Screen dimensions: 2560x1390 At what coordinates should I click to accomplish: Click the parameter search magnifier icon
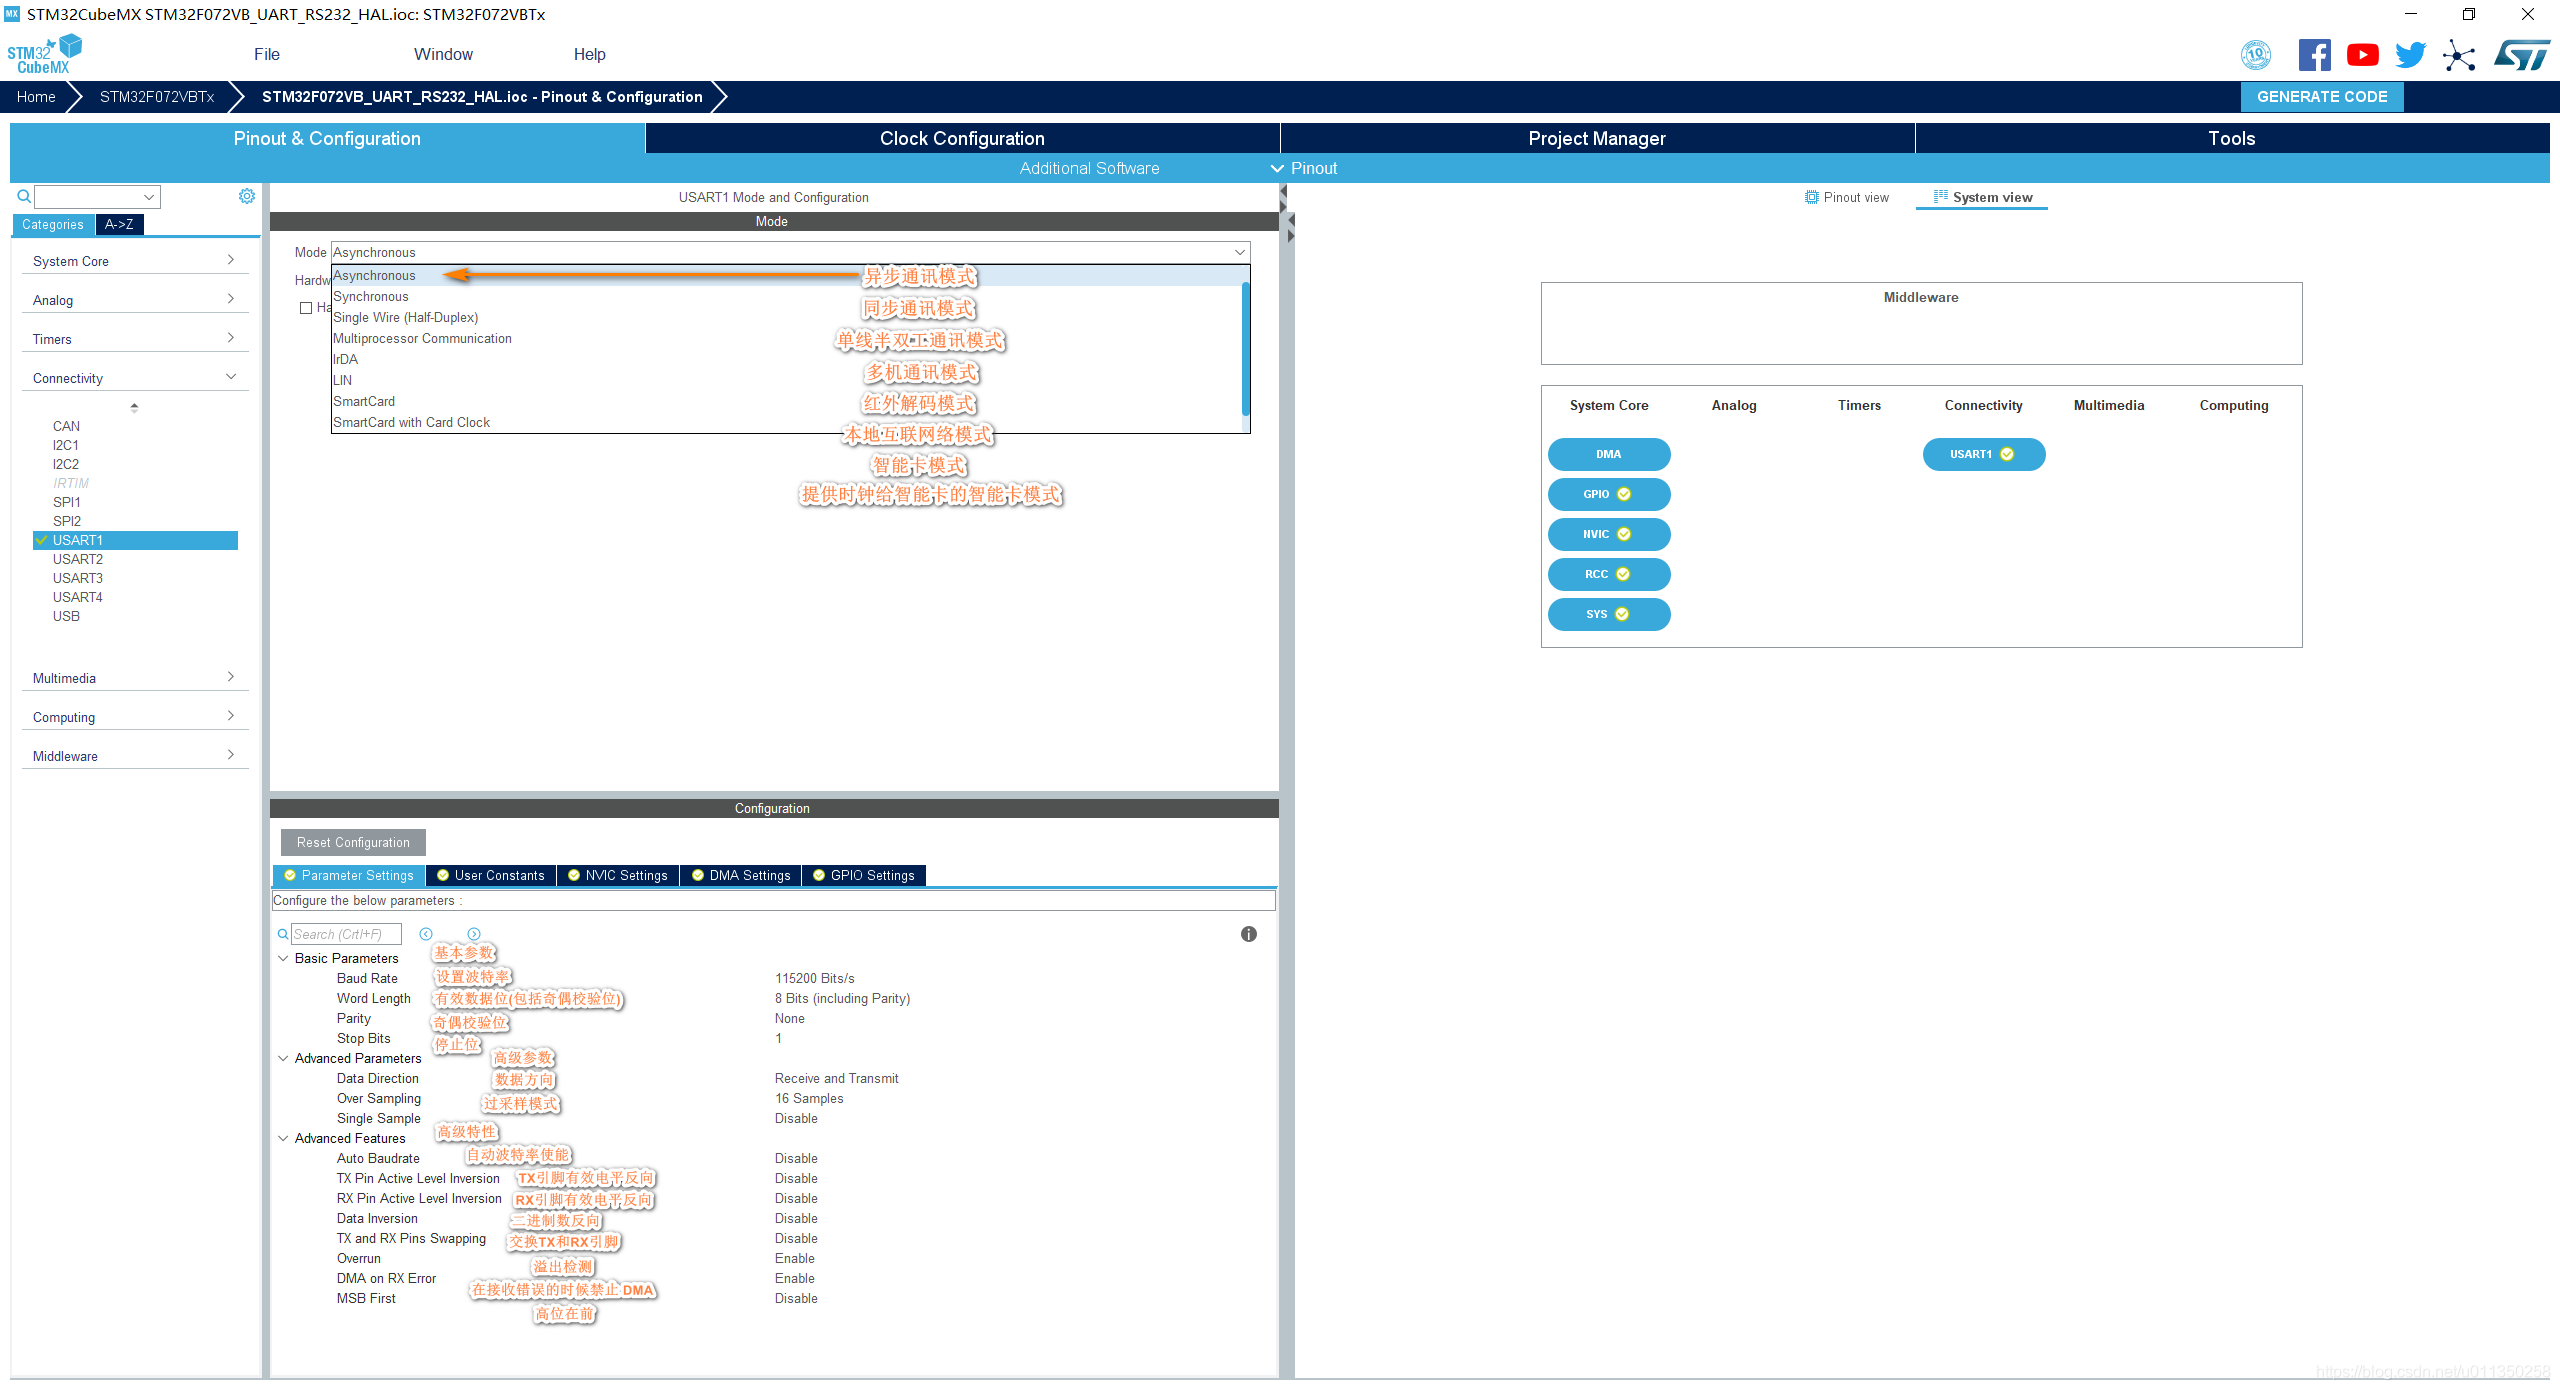(x=283, y=934)
